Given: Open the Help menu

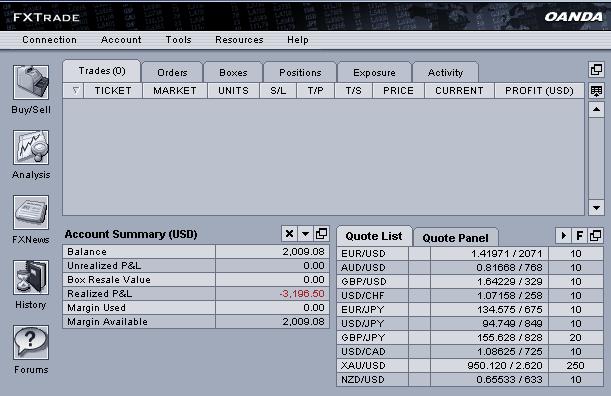Looking at the screenshot, I should point(298,40).
